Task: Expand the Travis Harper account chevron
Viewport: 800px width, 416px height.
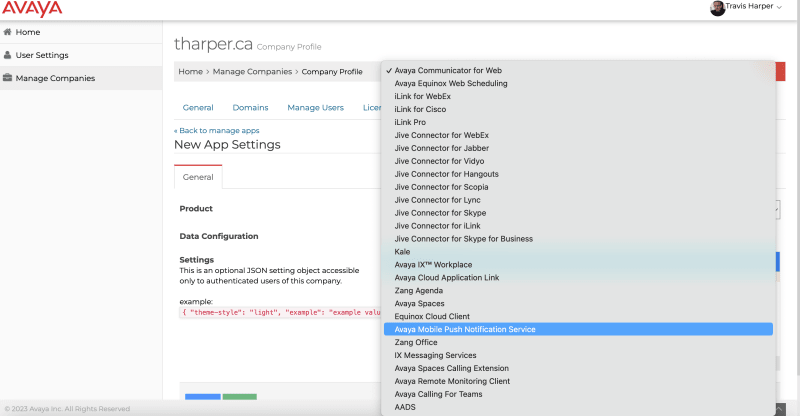Action: (779, 7)
